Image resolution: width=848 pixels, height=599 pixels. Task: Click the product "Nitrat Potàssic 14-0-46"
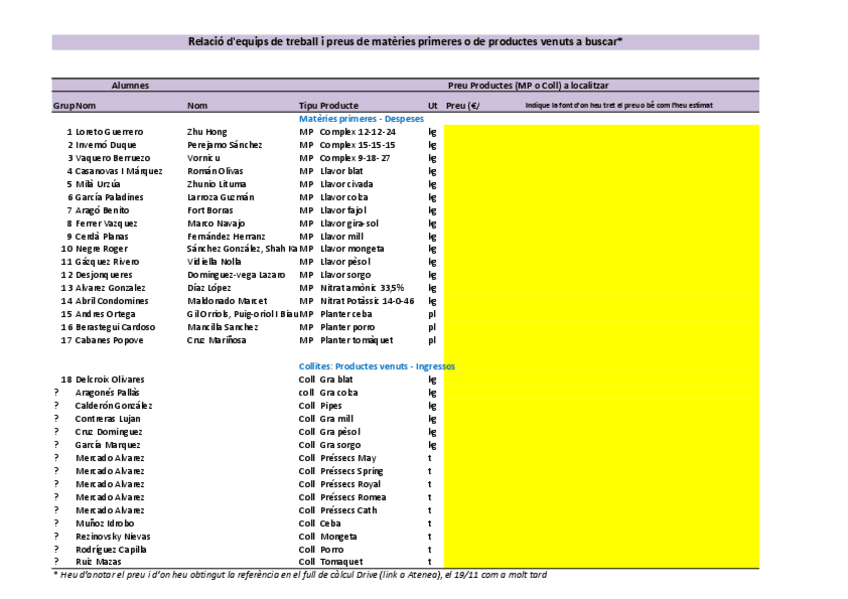pos(367,301)
